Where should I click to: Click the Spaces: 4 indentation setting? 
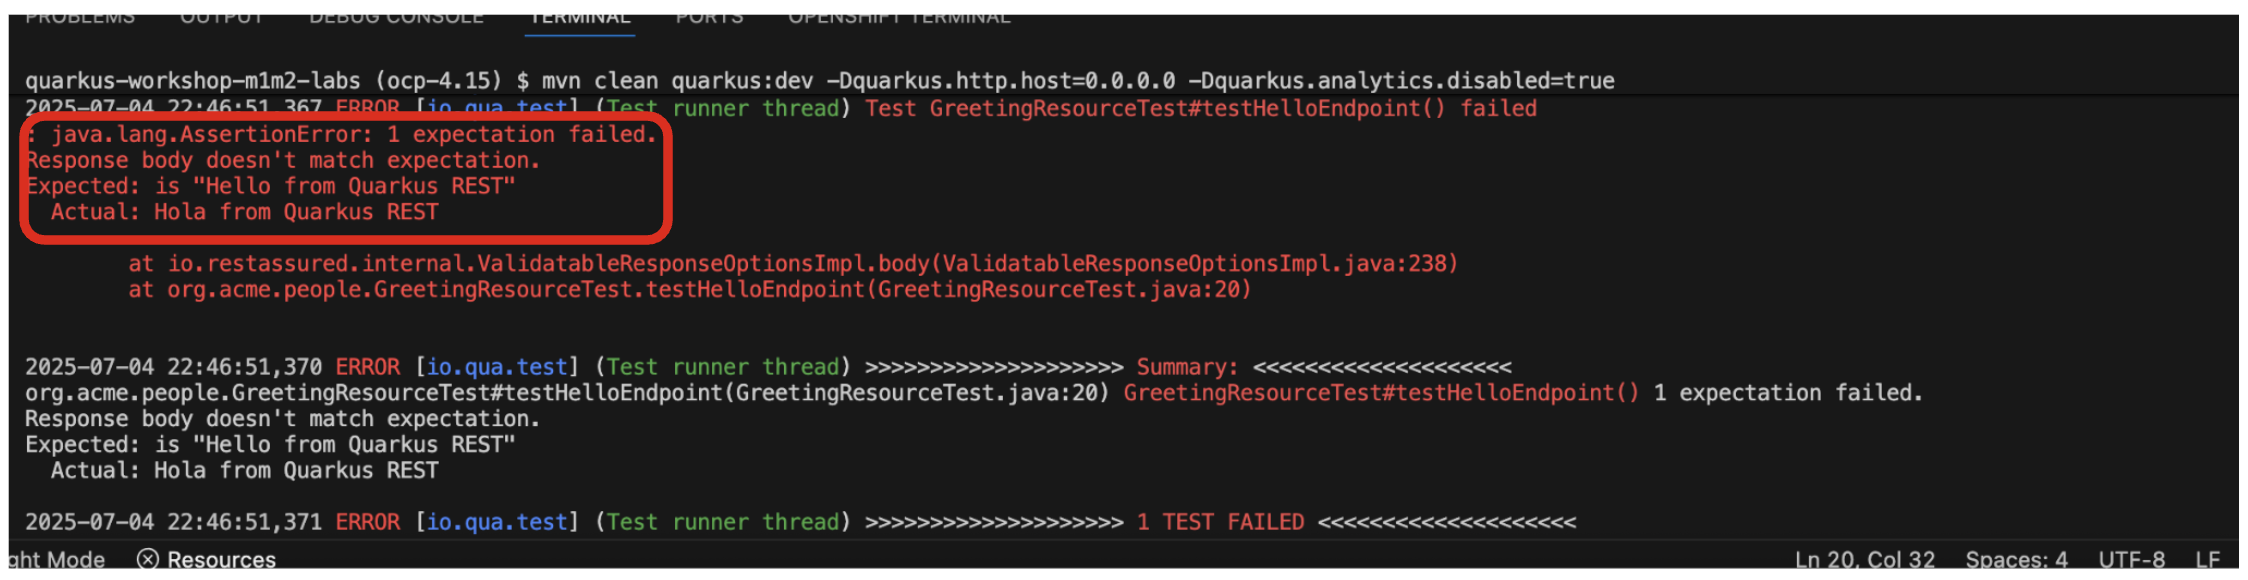[x=2016, y=559]
